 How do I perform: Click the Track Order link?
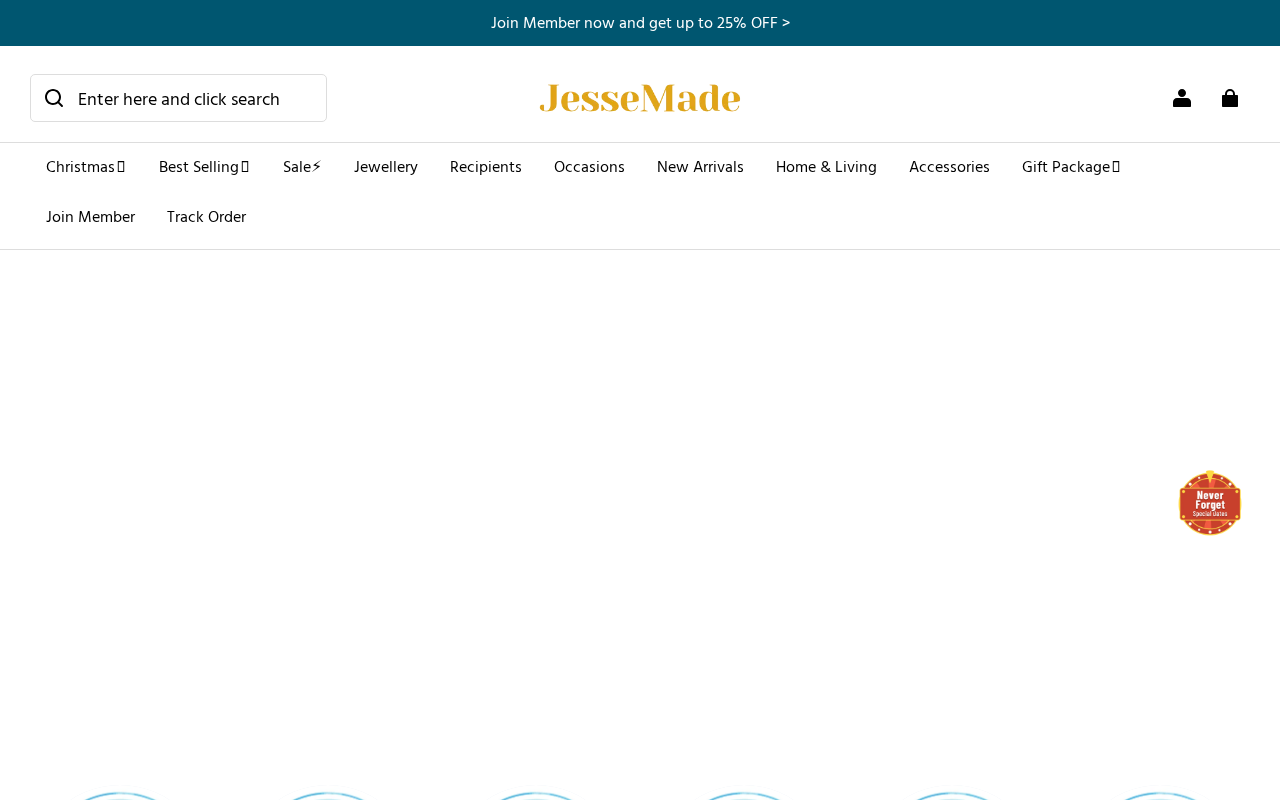click(206, 217)
